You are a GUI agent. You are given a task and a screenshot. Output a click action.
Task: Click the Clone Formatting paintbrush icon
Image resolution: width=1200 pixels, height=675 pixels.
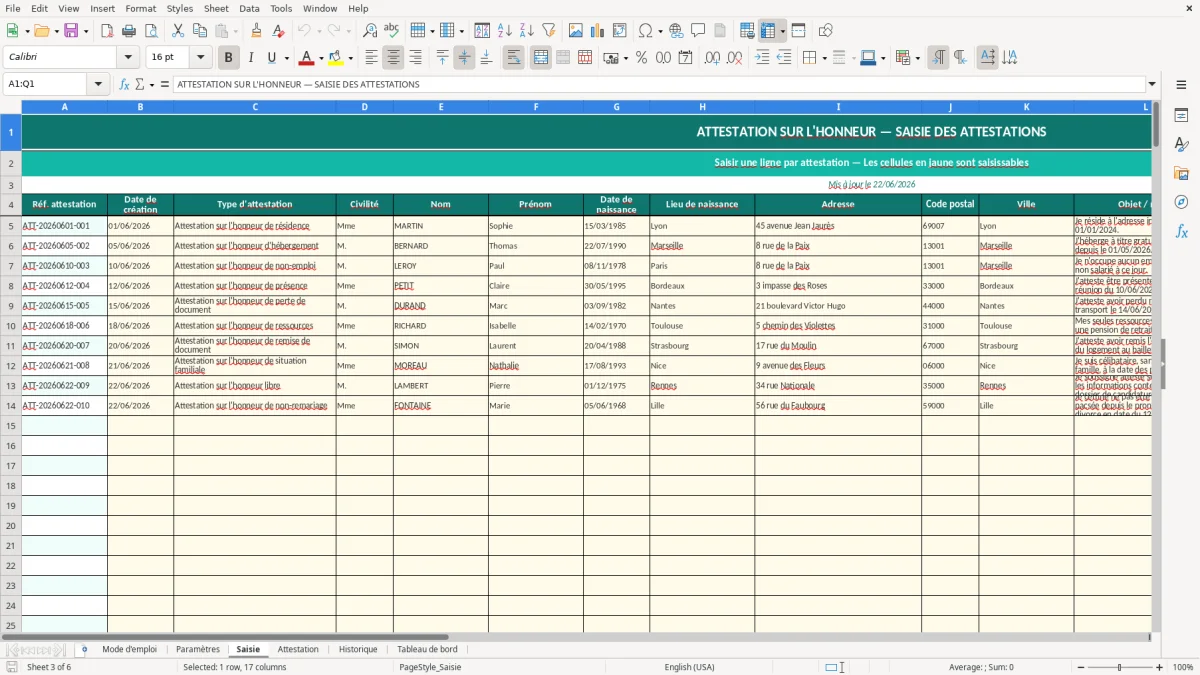tap(256, 31)
